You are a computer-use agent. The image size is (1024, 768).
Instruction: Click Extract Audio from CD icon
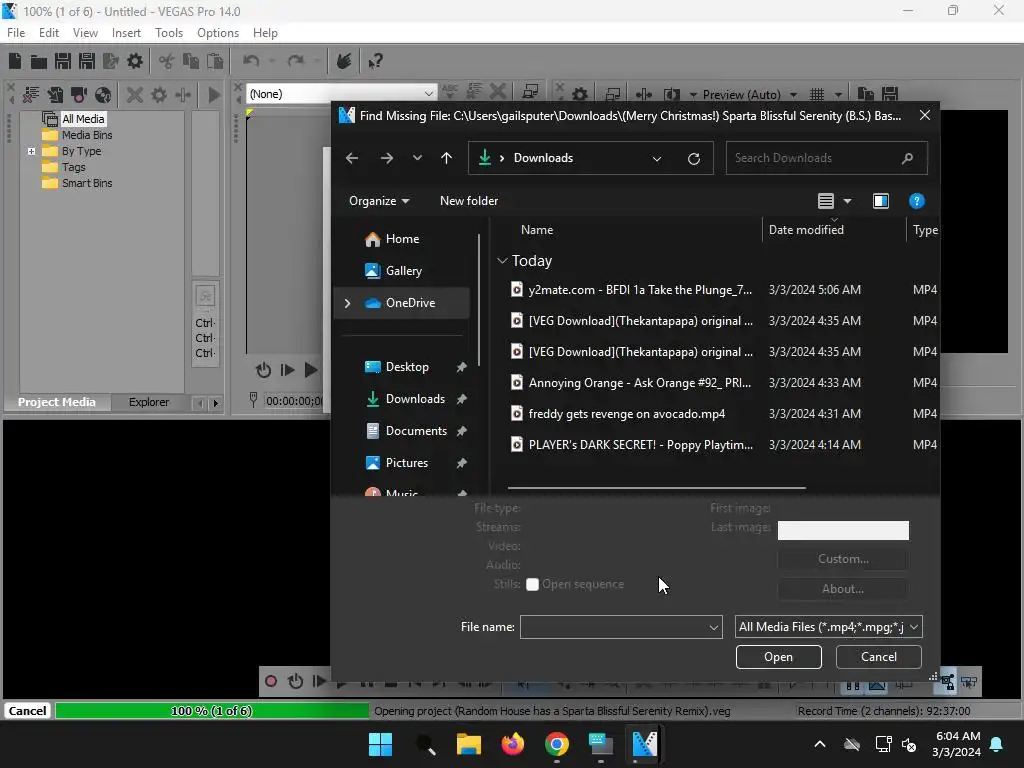[103, 95]
